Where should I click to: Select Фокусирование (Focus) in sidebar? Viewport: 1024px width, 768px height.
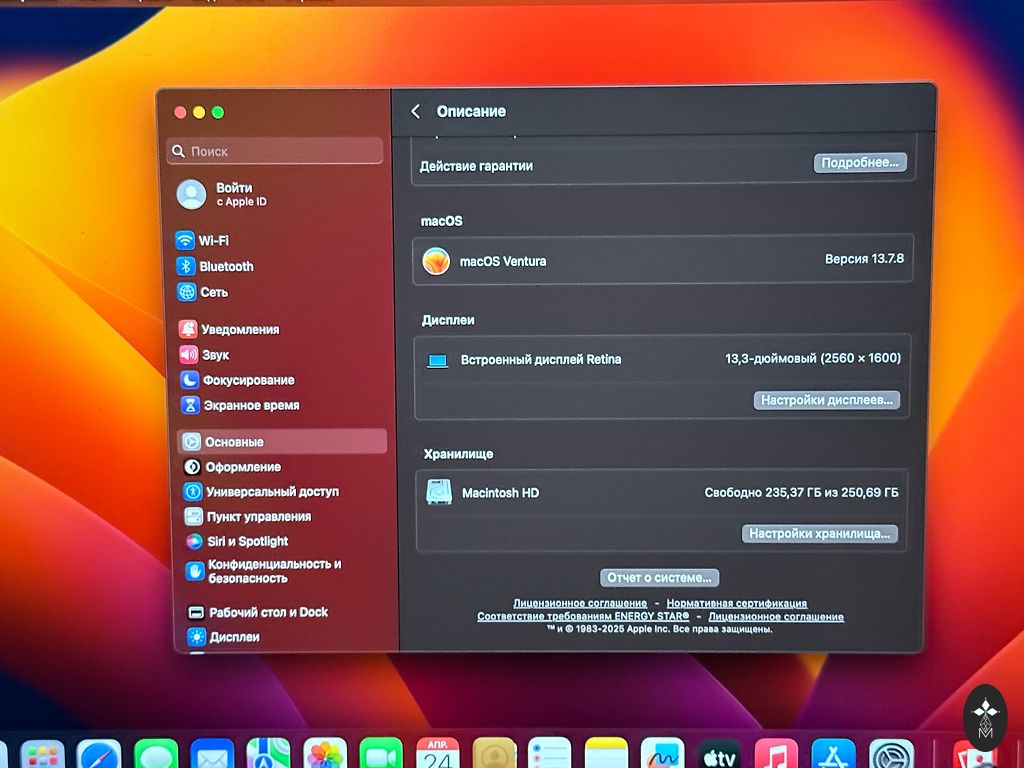(x=247, y=381)
